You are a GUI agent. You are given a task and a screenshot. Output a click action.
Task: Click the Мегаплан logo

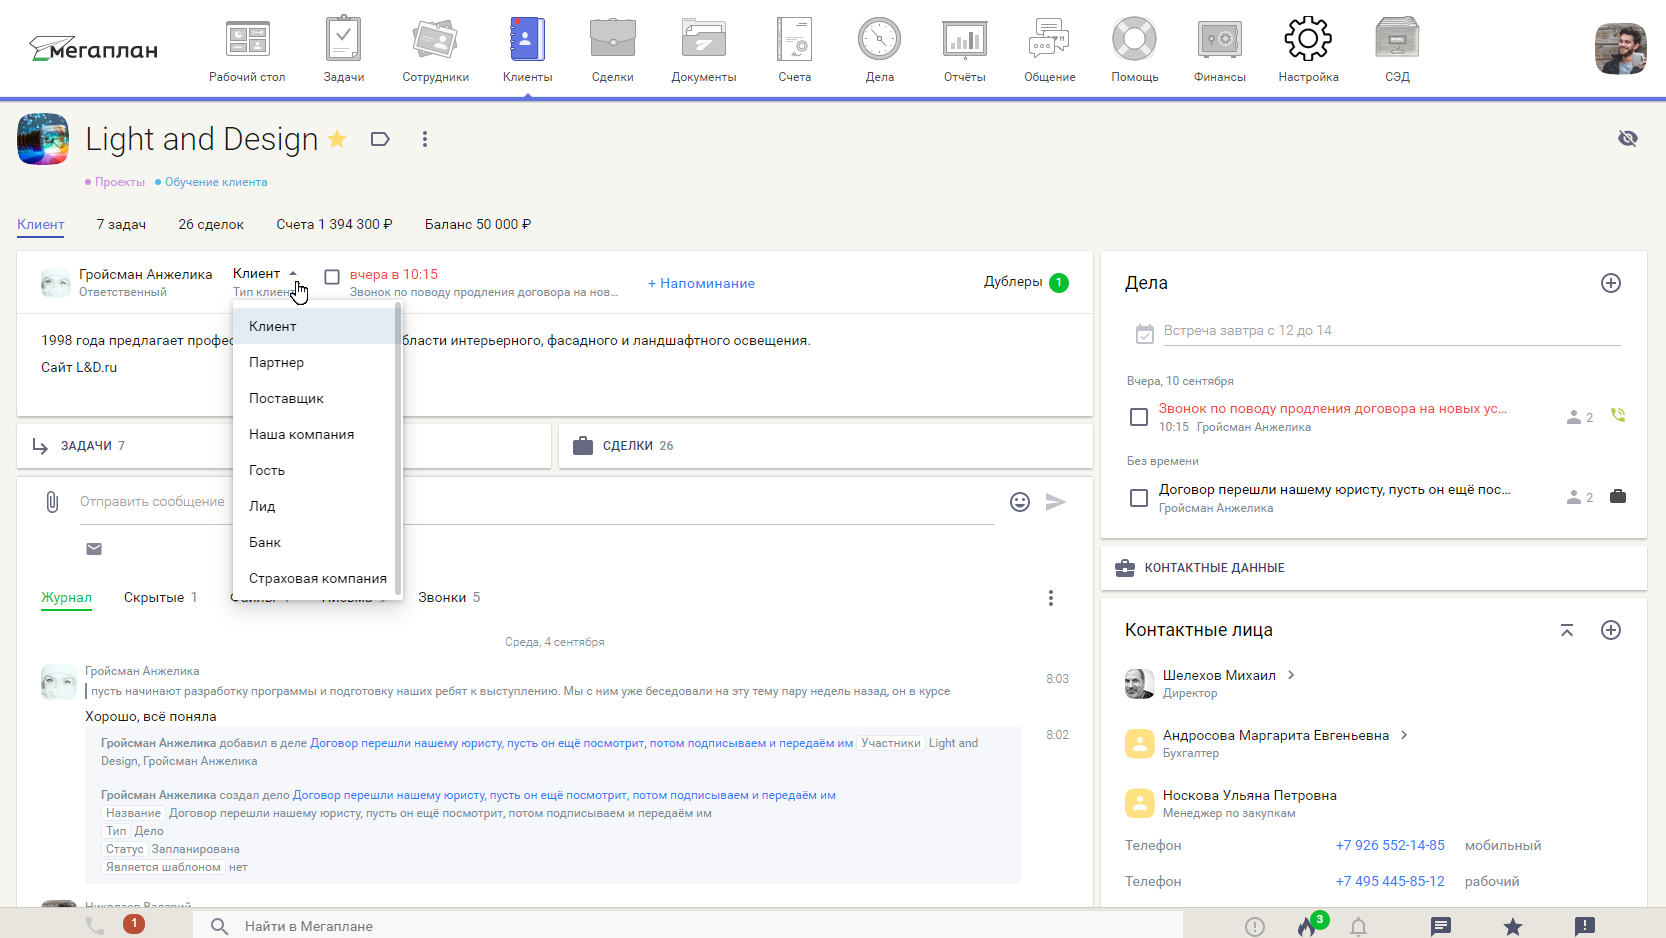pyautogui.click(x=93, y=49)
